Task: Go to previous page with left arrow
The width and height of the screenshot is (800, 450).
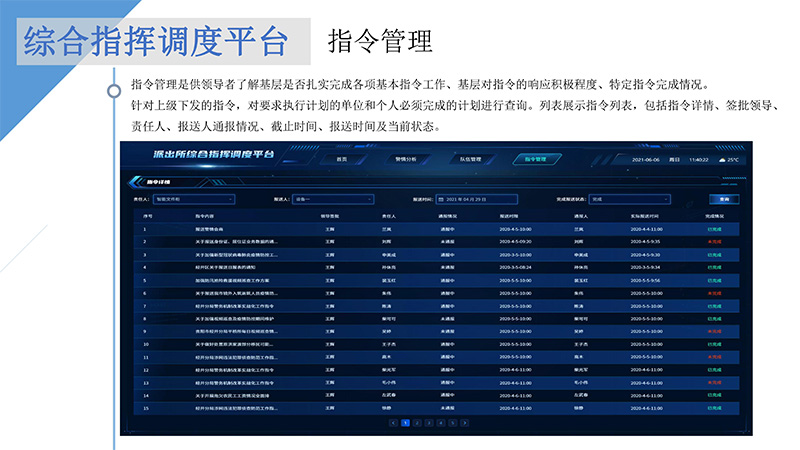Action: pyautogui.click(x=393, y=423)
